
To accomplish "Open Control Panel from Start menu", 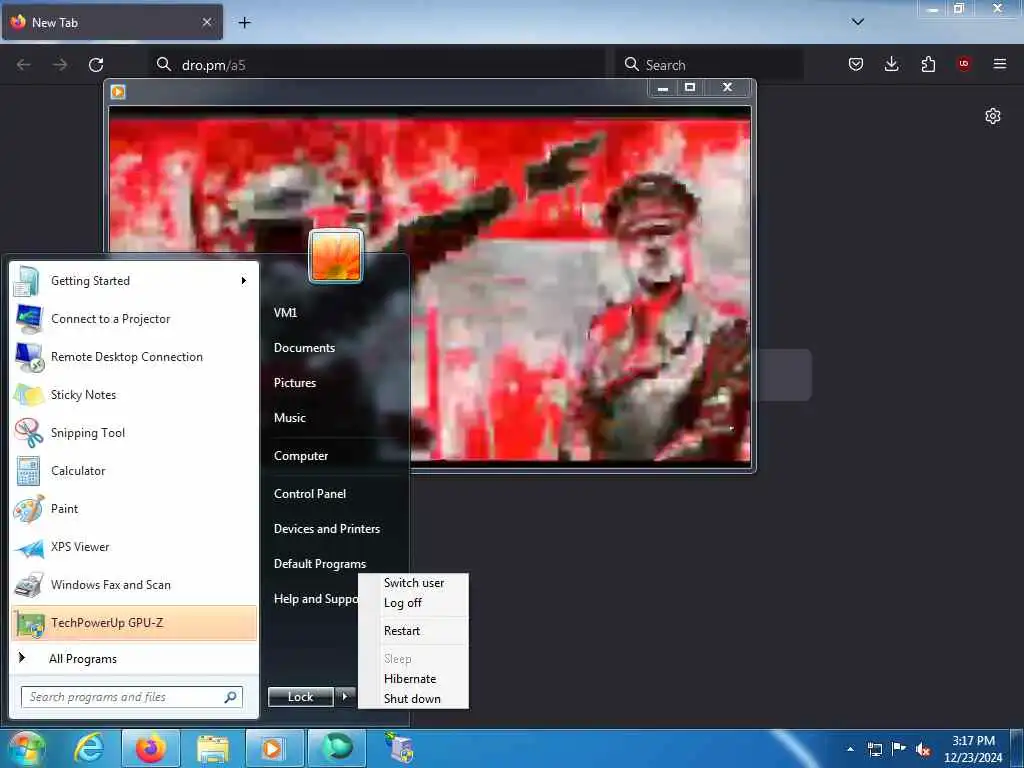I will [x=310, y=494].
